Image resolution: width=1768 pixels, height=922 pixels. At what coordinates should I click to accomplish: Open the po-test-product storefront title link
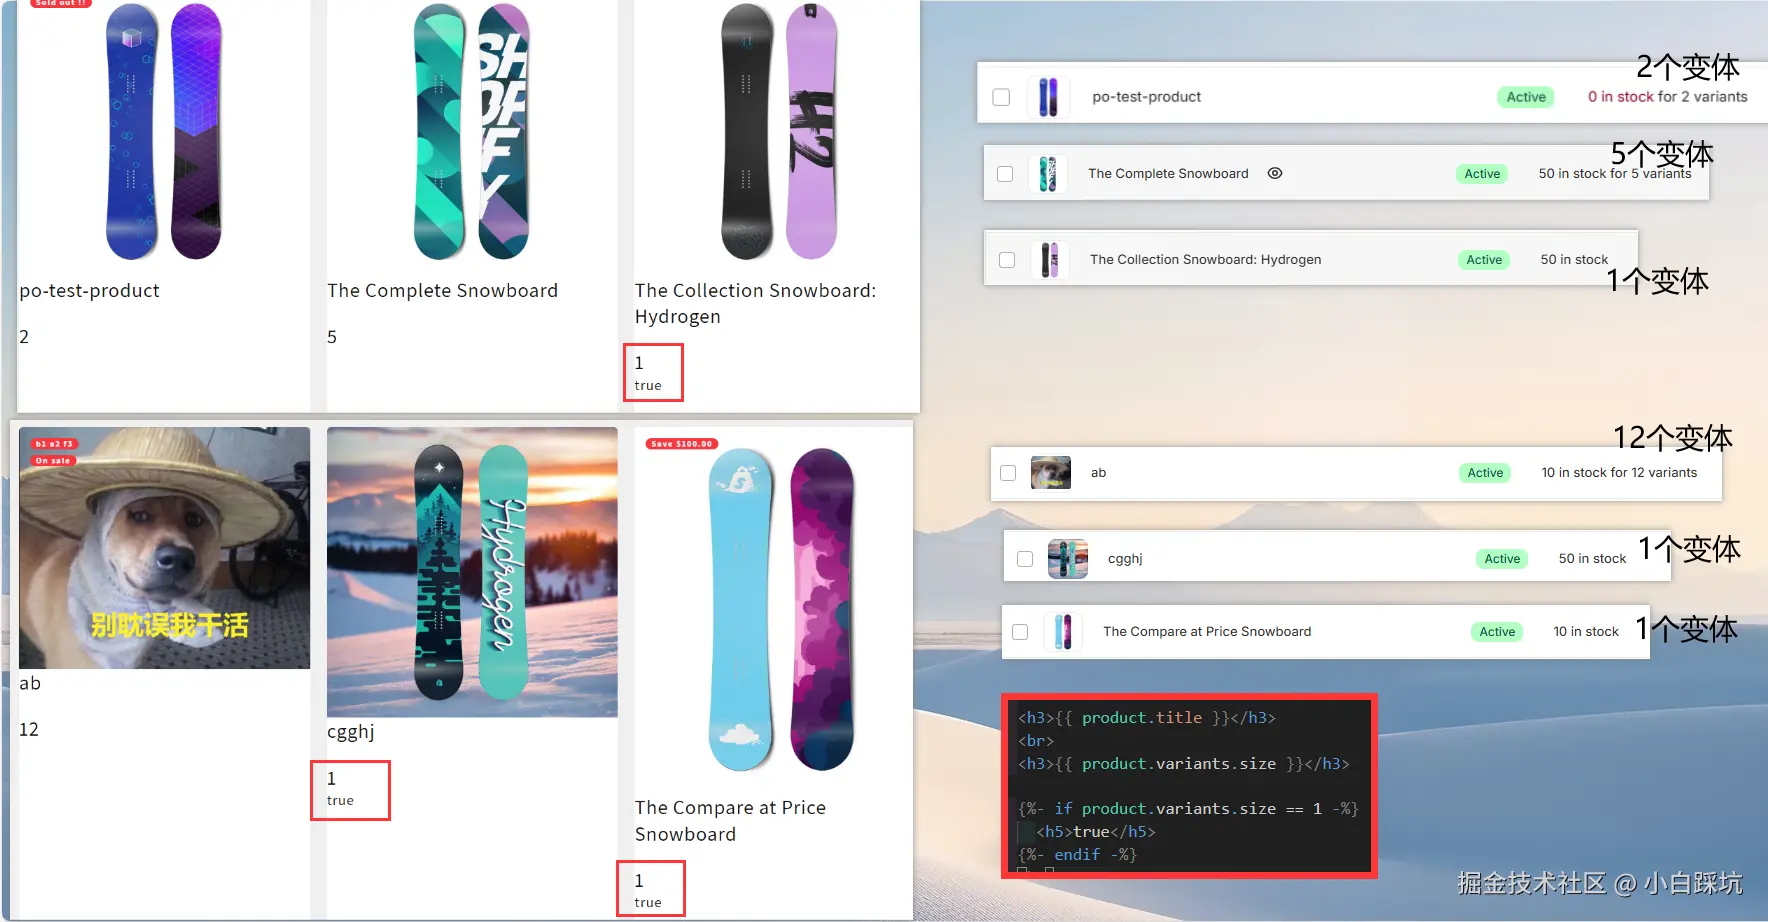90,291
